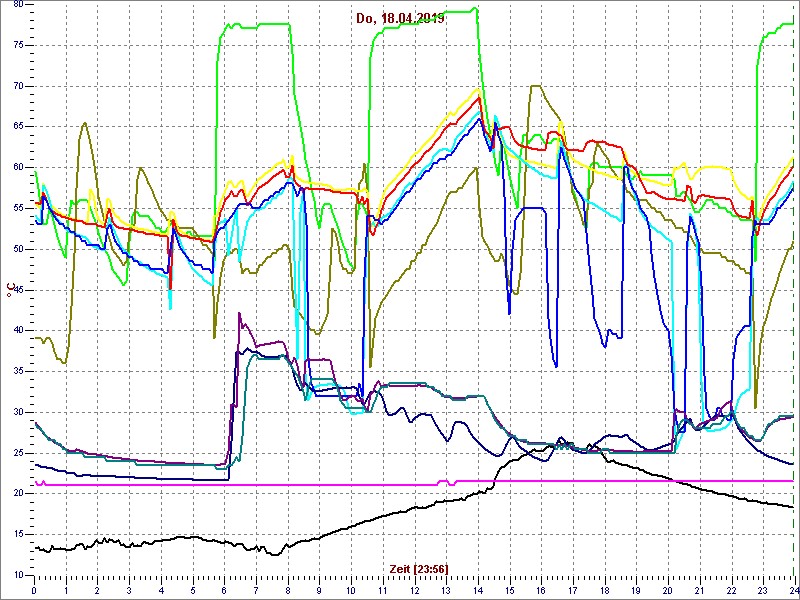Select the 35 label on the temperature axis
Viewport: 800px width, 600px height.
tap(18, 371)
